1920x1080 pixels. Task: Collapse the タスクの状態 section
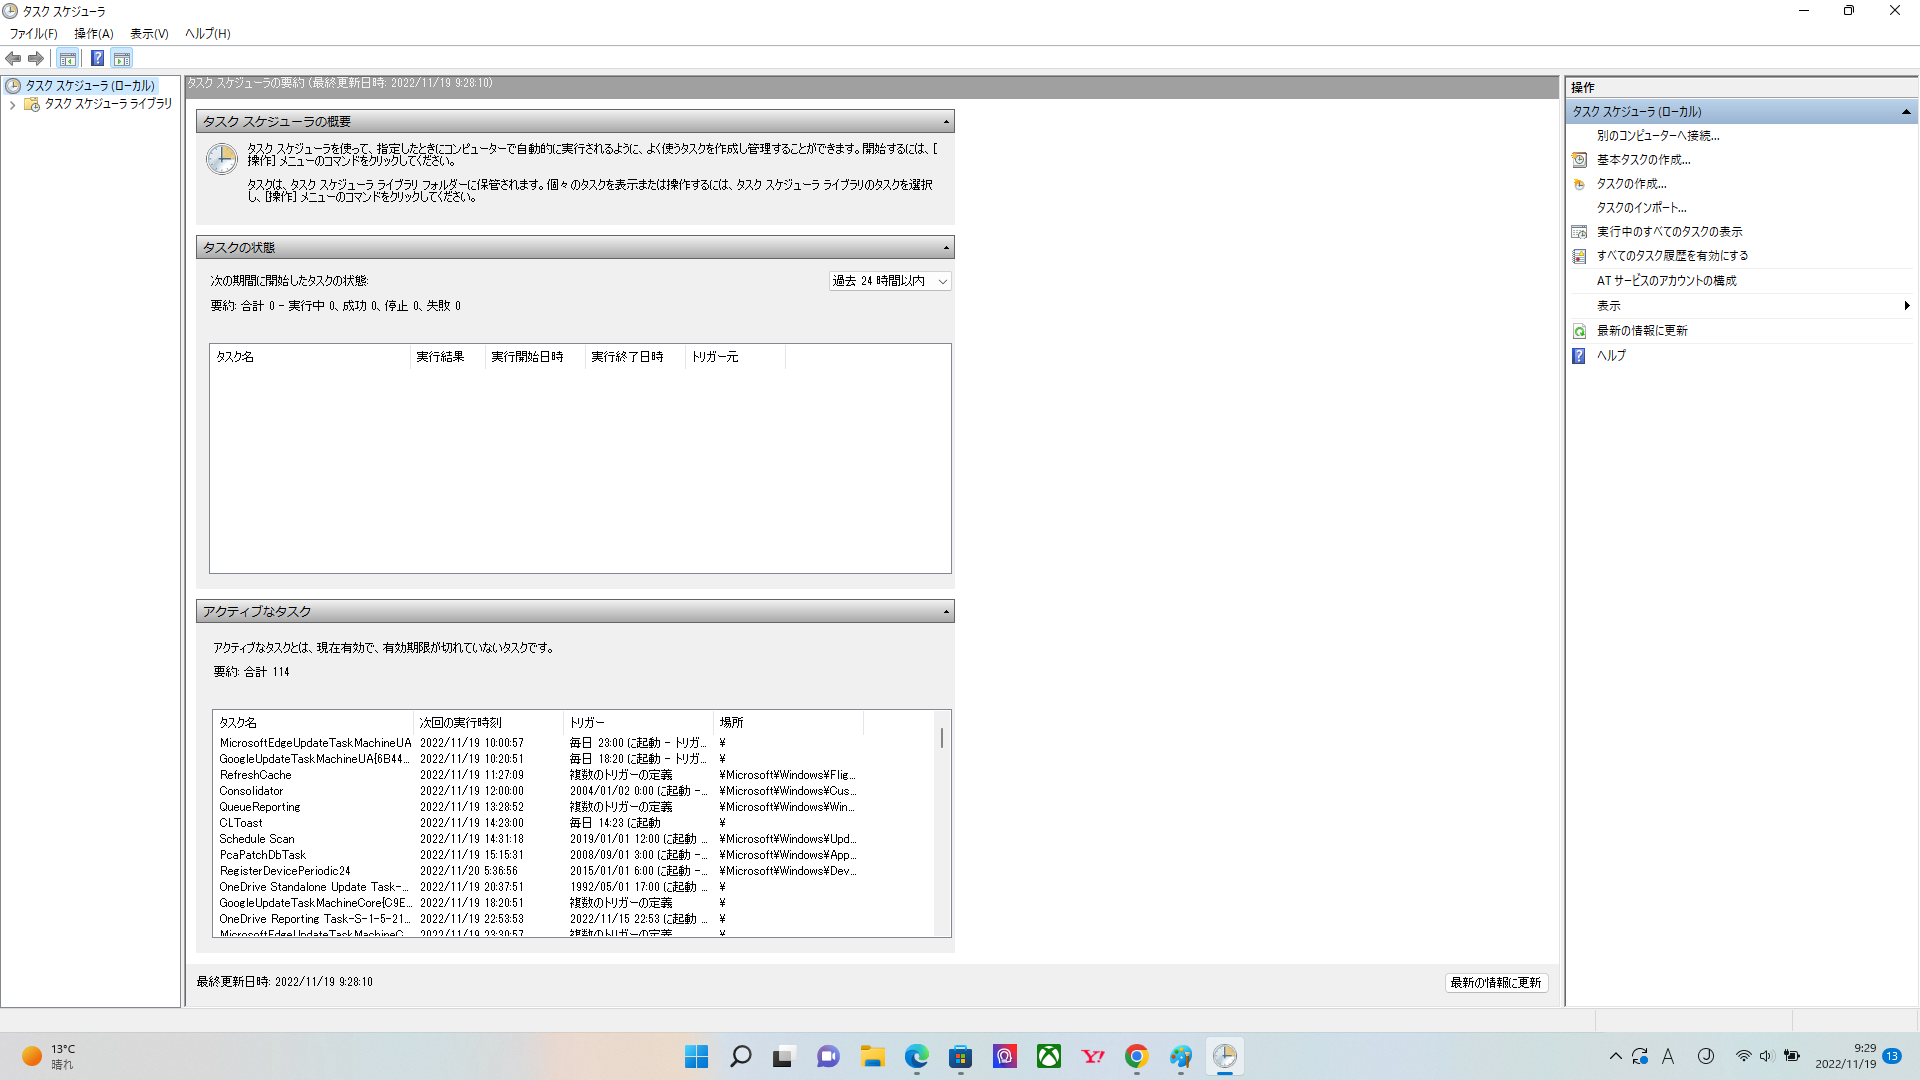[x=945, y=248]
